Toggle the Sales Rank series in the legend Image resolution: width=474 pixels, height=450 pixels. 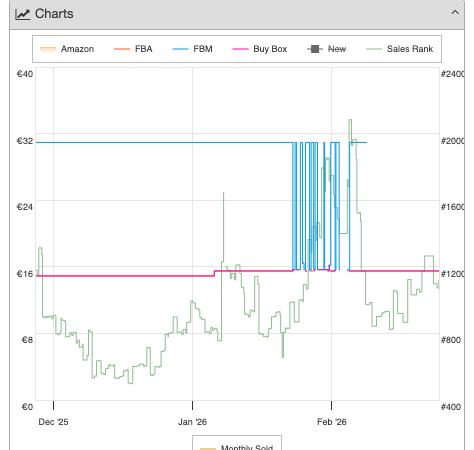click(400, 49)
